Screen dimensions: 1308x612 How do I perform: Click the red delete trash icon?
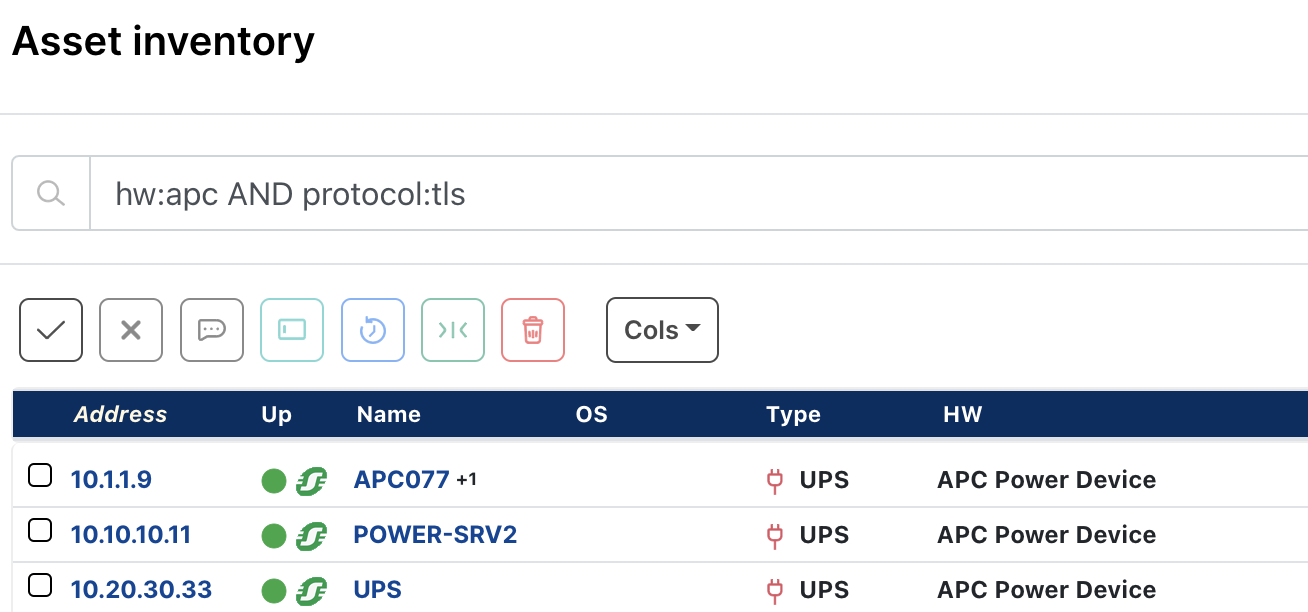(x=533, y=330)
